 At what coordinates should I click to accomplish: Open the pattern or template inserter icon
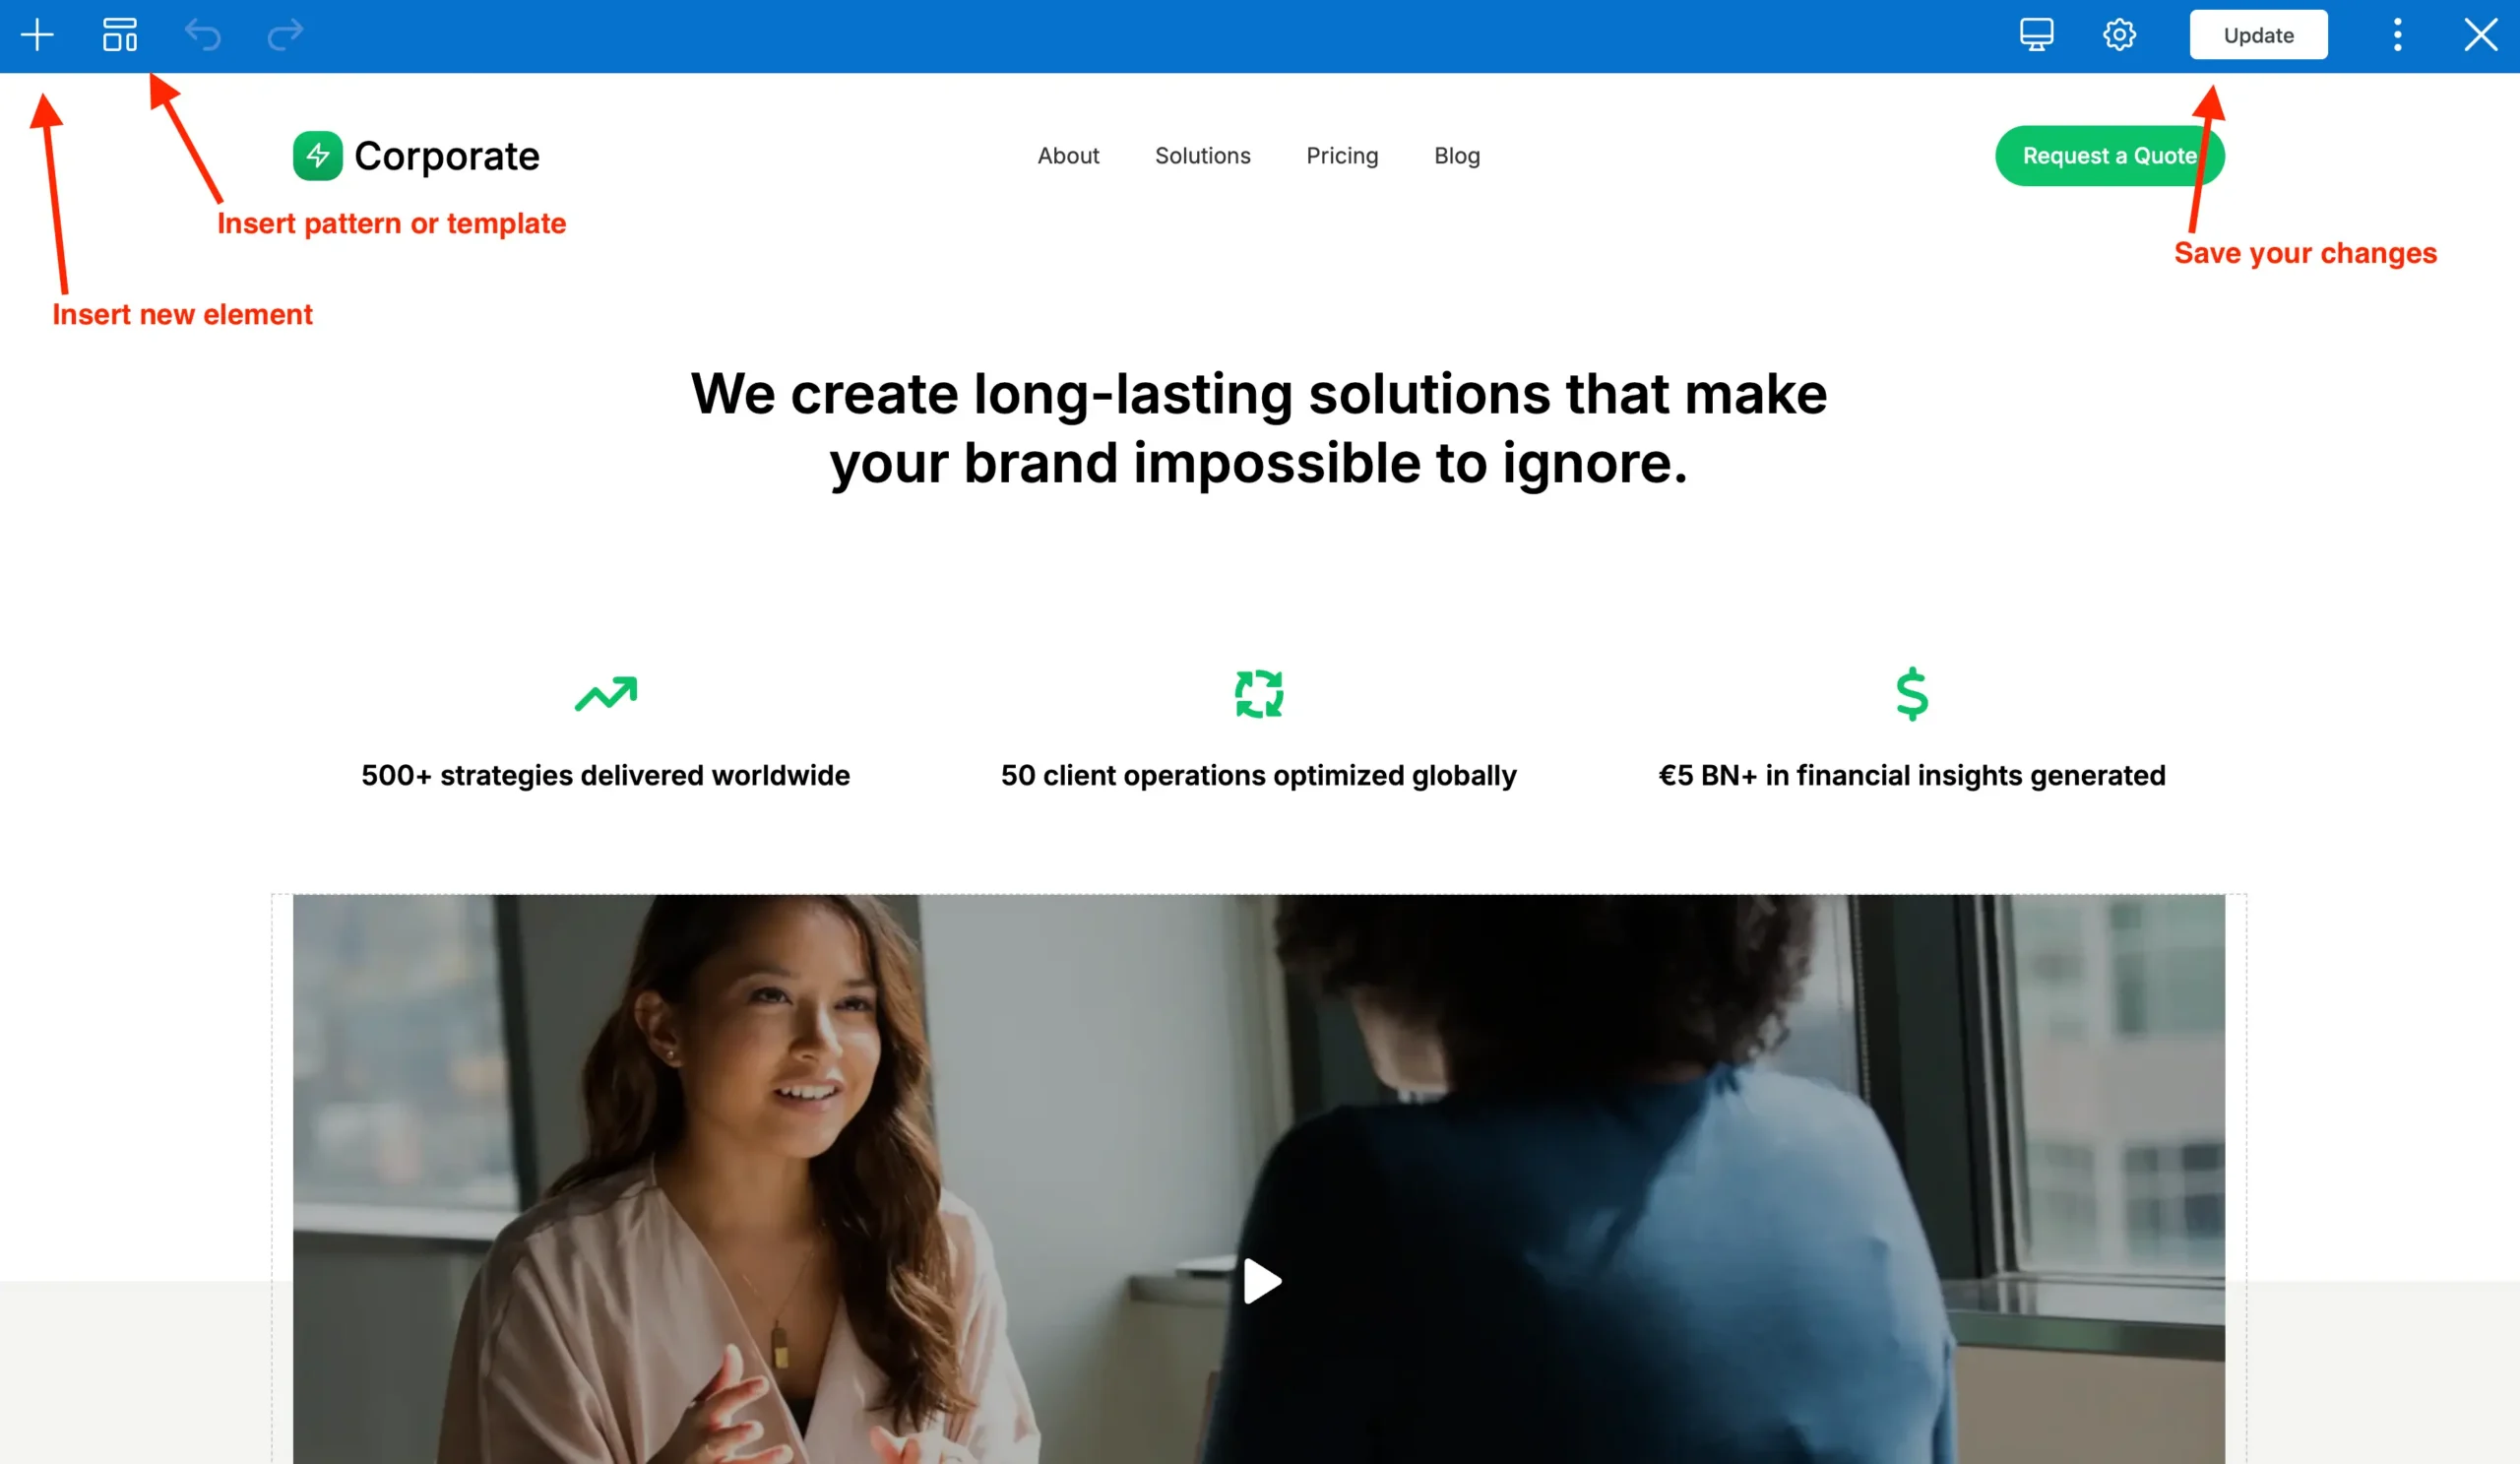tap(120, 35)
